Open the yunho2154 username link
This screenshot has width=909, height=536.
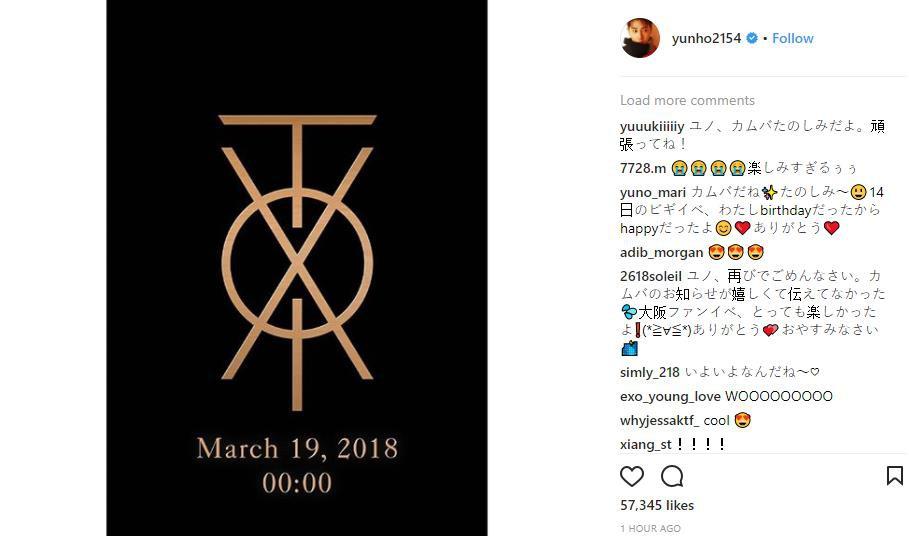click(x=706, y=38)
